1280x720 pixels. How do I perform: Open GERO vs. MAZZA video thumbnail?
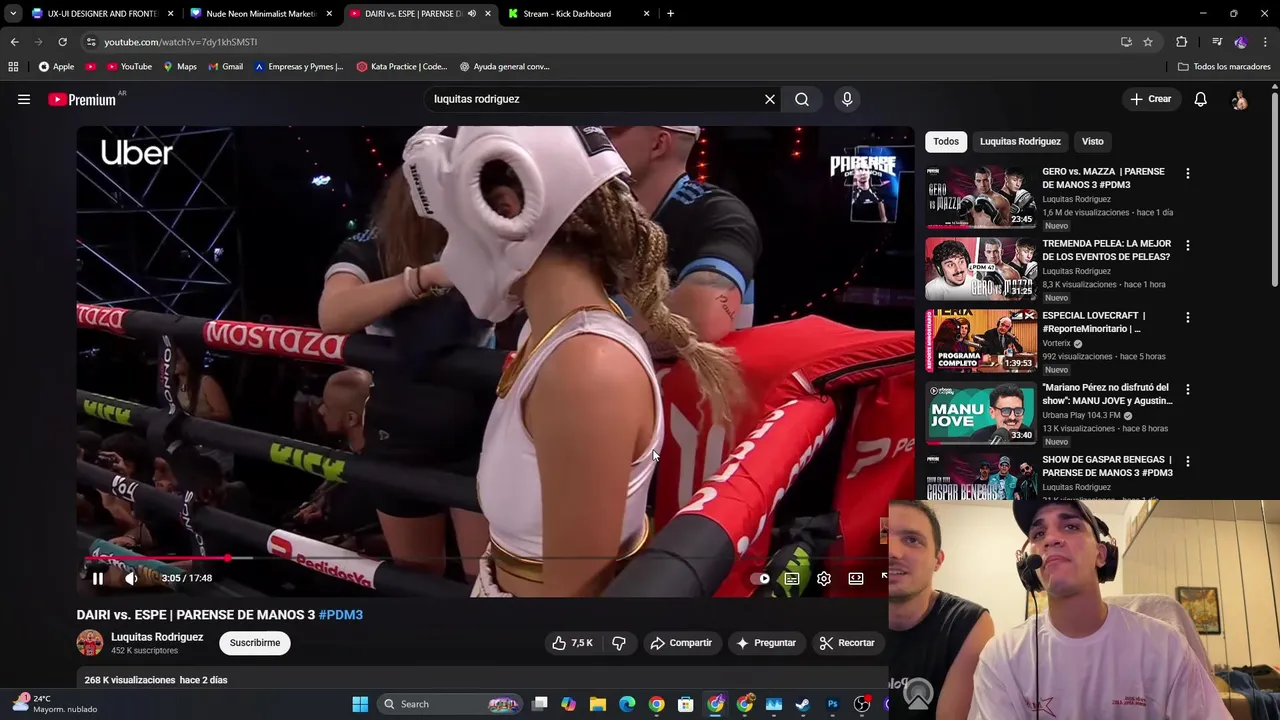click(x=981, y=197)
